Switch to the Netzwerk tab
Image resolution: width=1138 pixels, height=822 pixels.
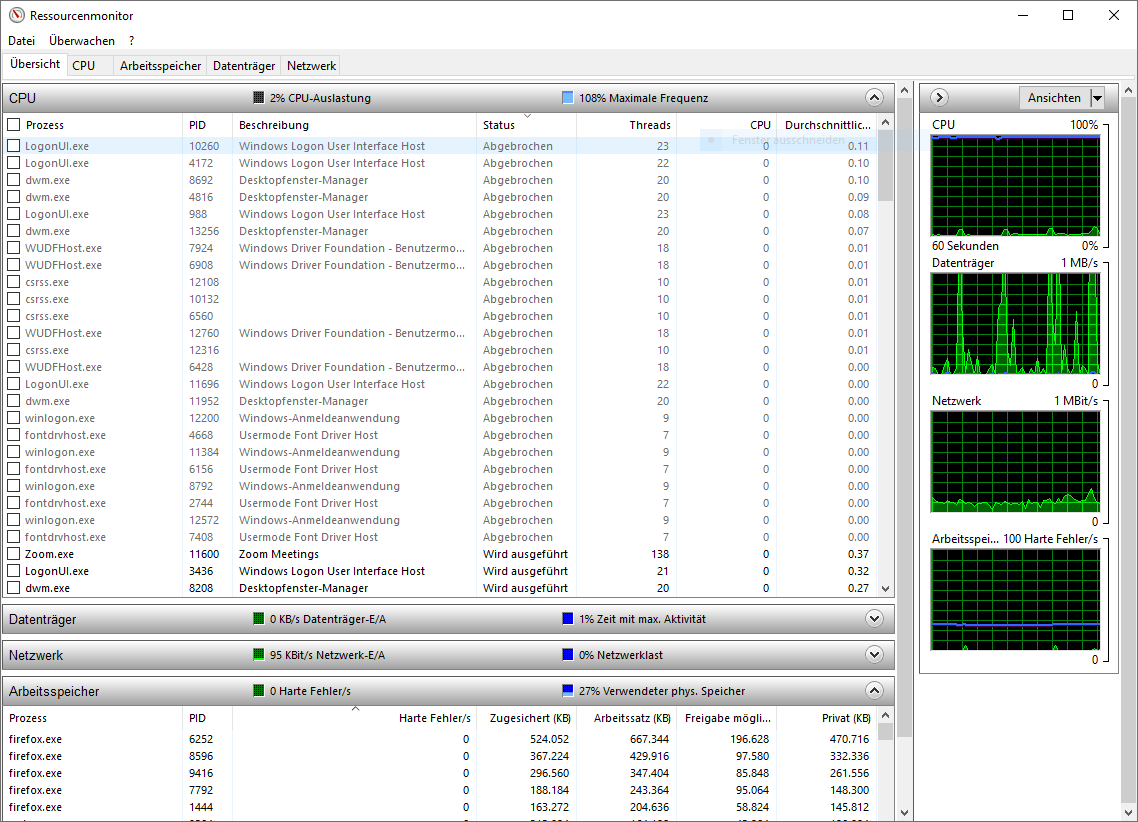coord(309,64)
